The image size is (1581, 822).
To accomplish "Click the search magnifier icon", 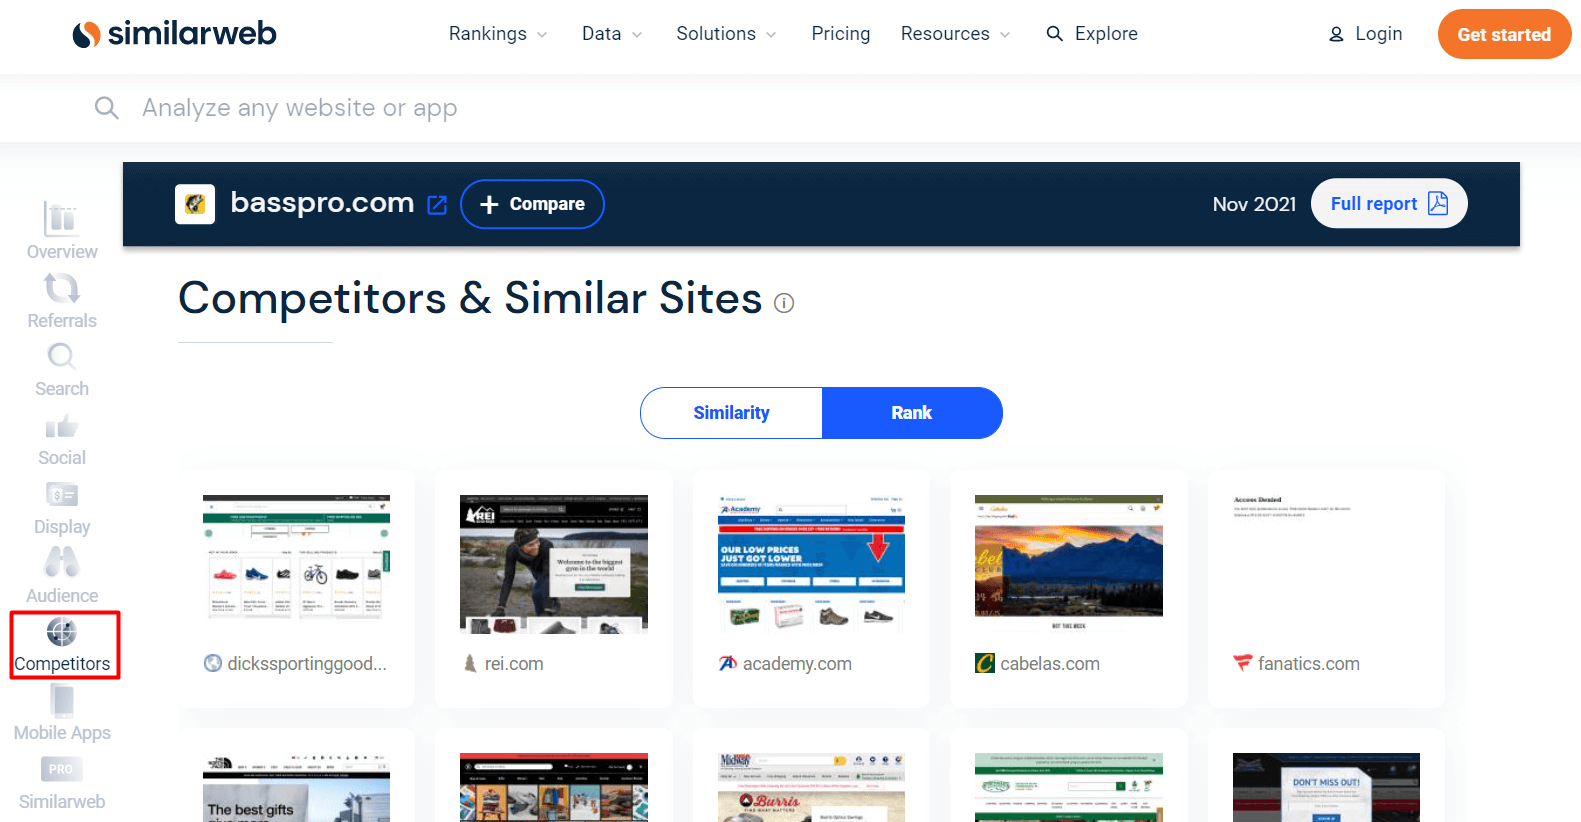I will (x=106, y=107).
